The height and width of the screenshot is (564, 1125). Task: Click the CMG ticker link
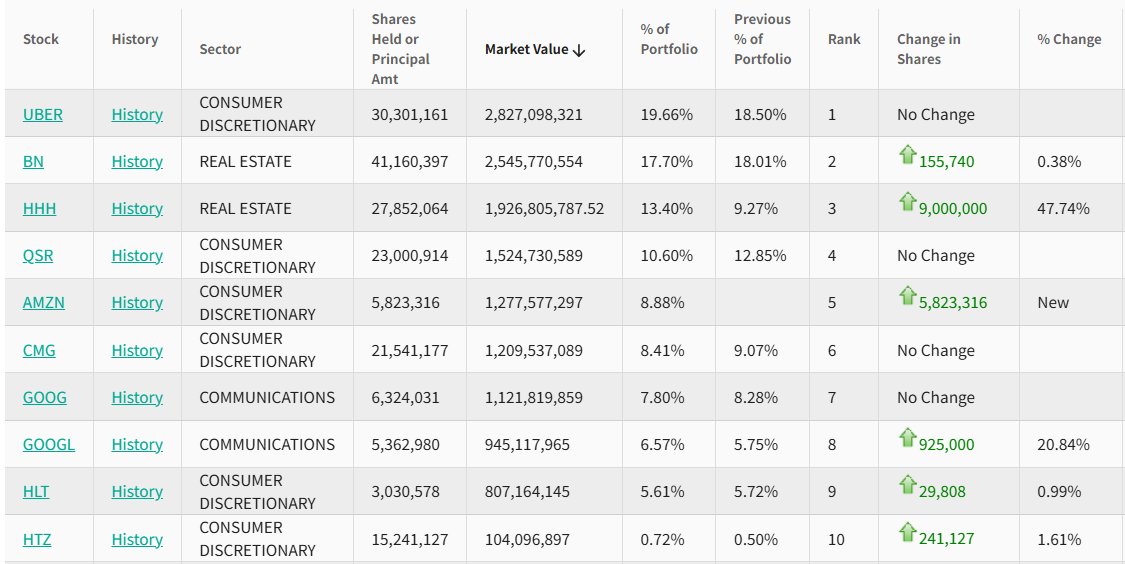pos(41,350)
